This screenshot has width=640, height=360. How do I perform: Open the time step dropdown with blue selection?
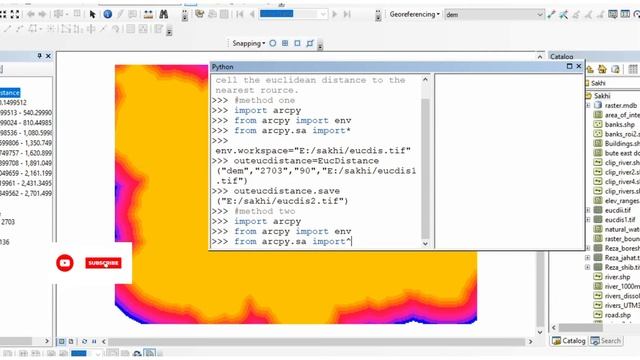click(293, 14)
